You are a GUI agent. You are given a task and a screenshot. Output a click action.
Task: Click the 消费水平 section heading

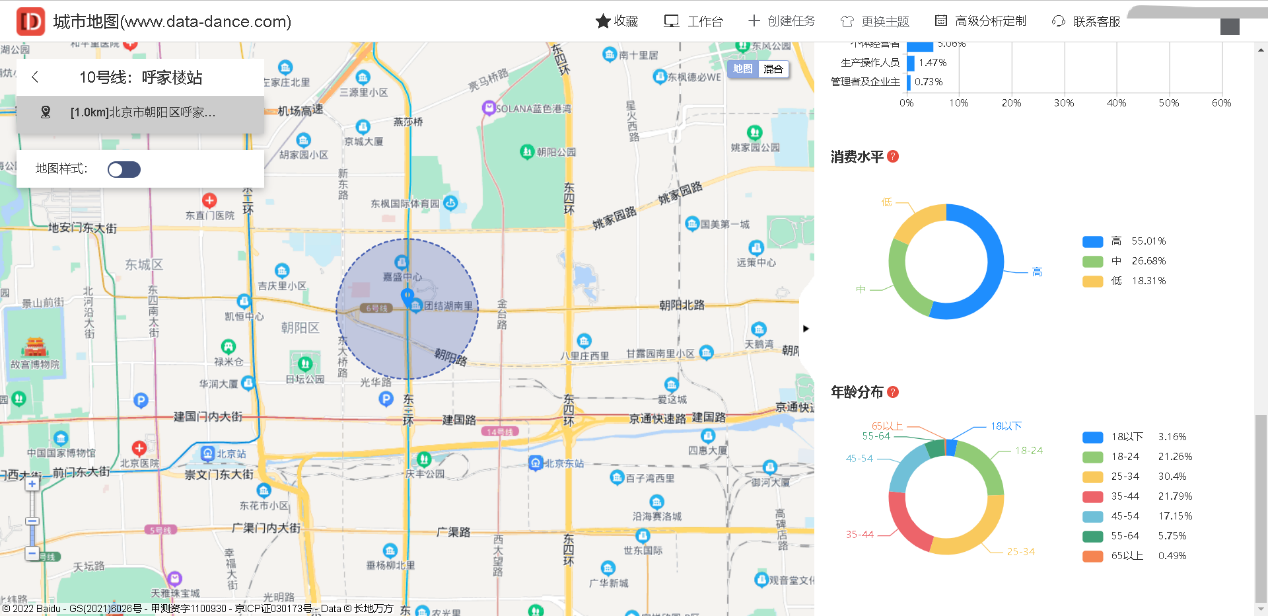click(857, 157)
